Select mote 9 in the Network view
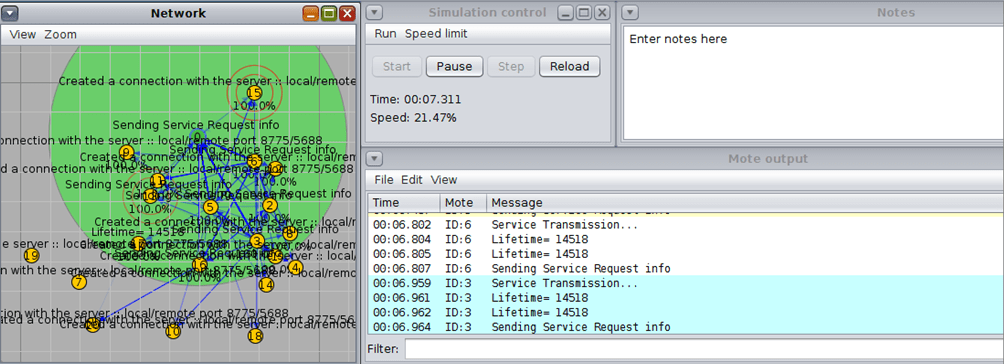Image resolution: width=1004 pixels, height=364 pixels. tap(126, 152)
